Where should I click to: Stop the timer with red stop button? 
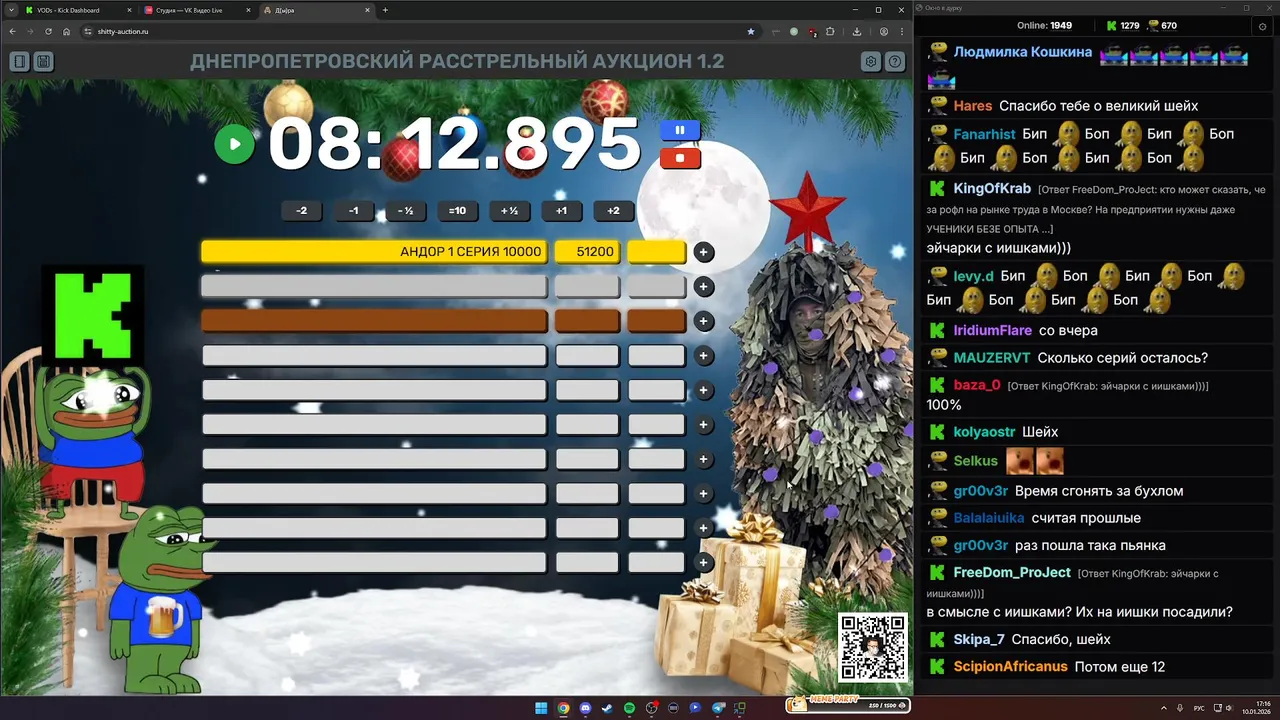680,158
